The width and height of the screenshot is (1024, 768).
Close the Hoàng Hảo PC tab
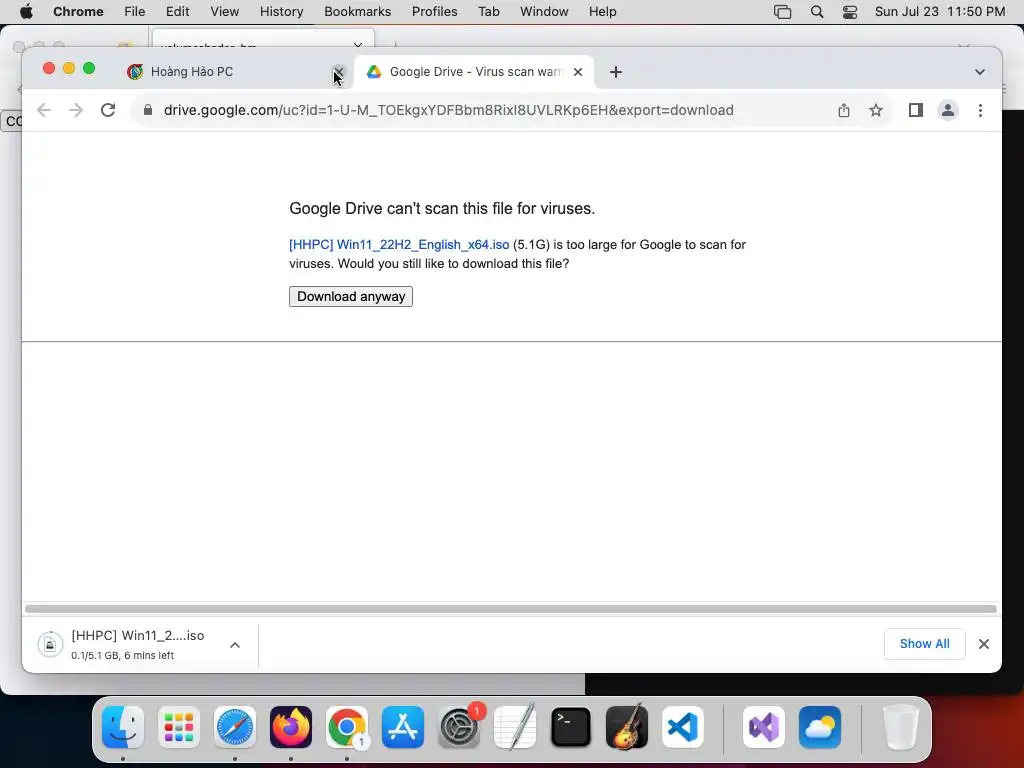338,72
